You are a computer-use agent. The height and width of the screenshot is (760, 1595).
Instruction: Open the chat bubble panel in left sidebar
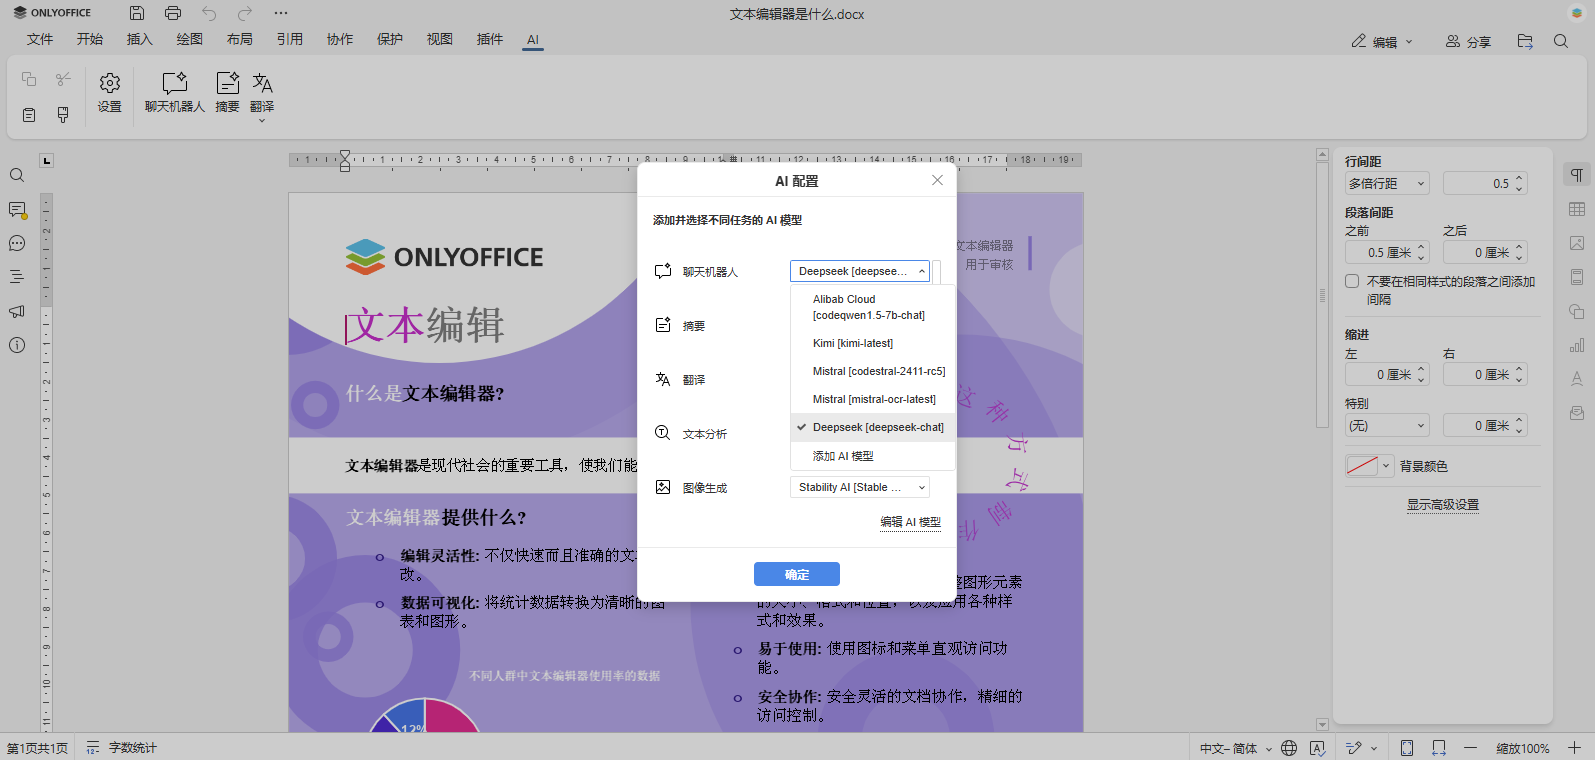17,243
